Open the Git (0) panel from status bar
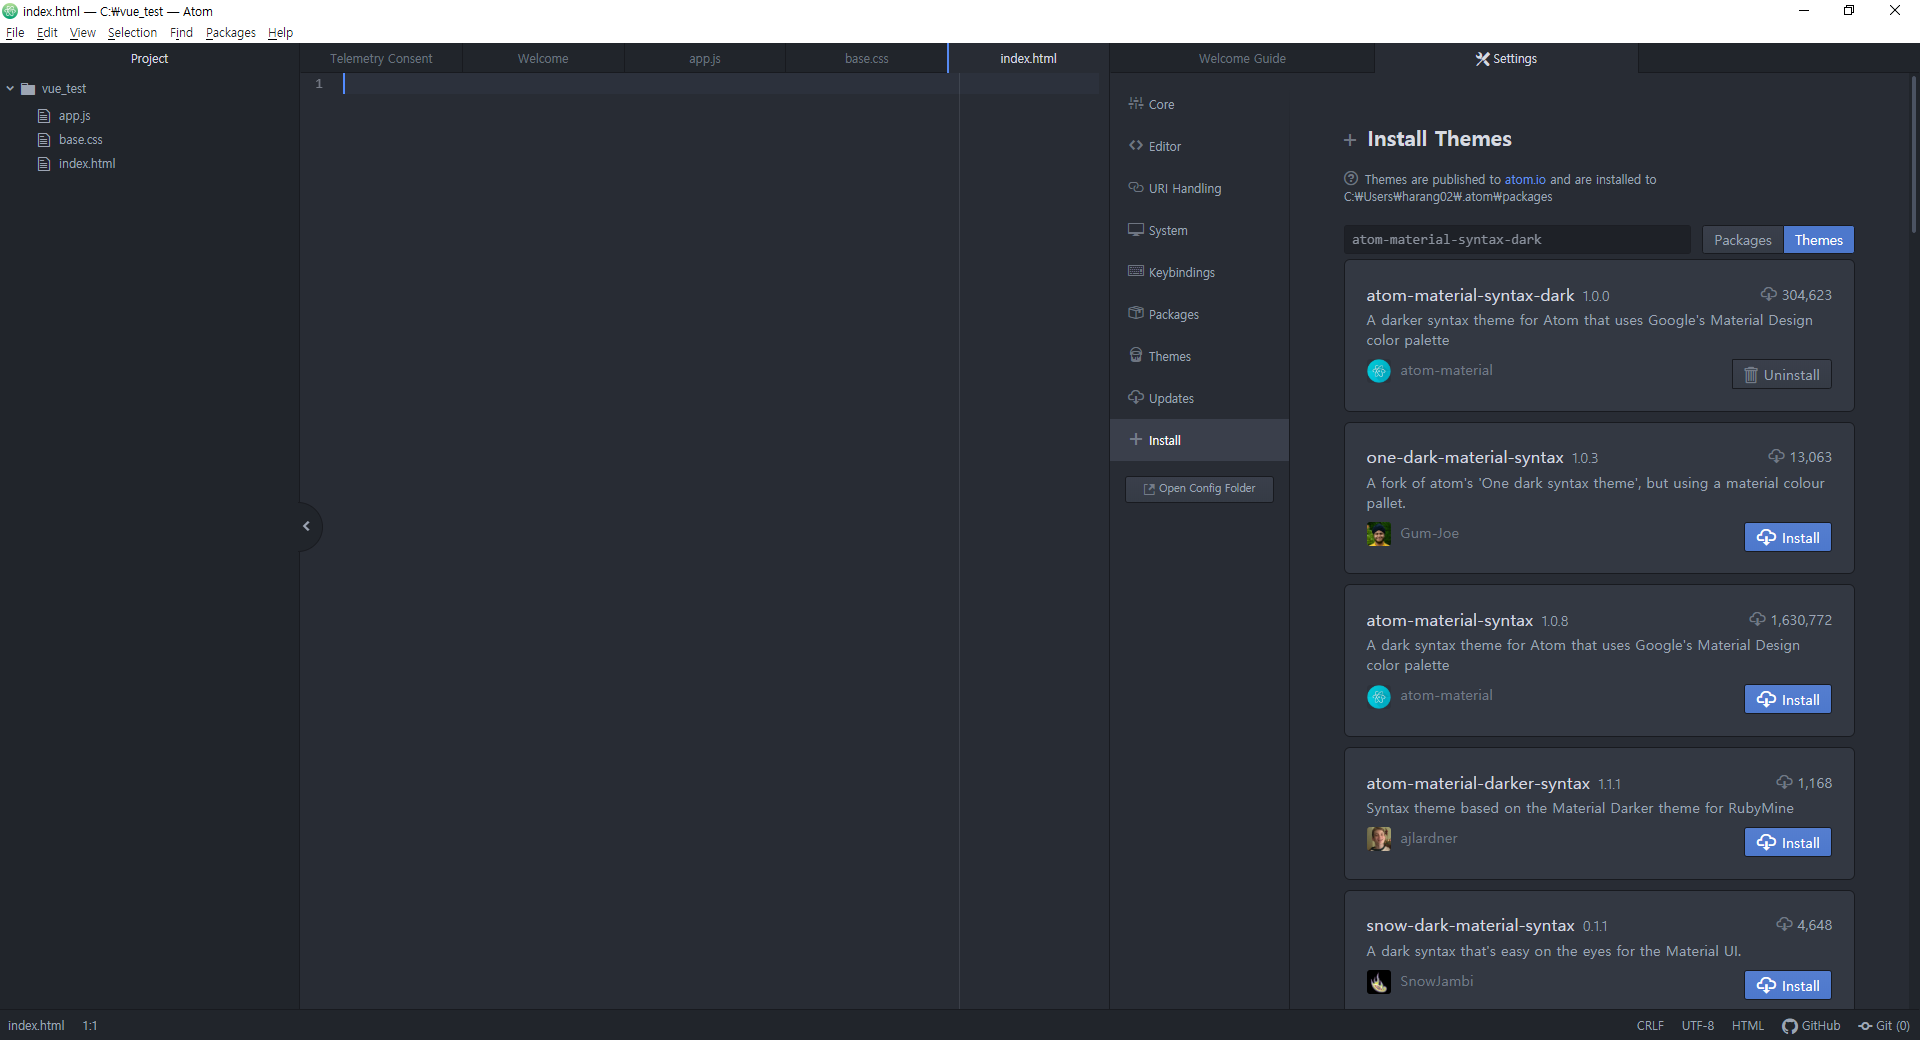 click(x=1884, y=1026)
